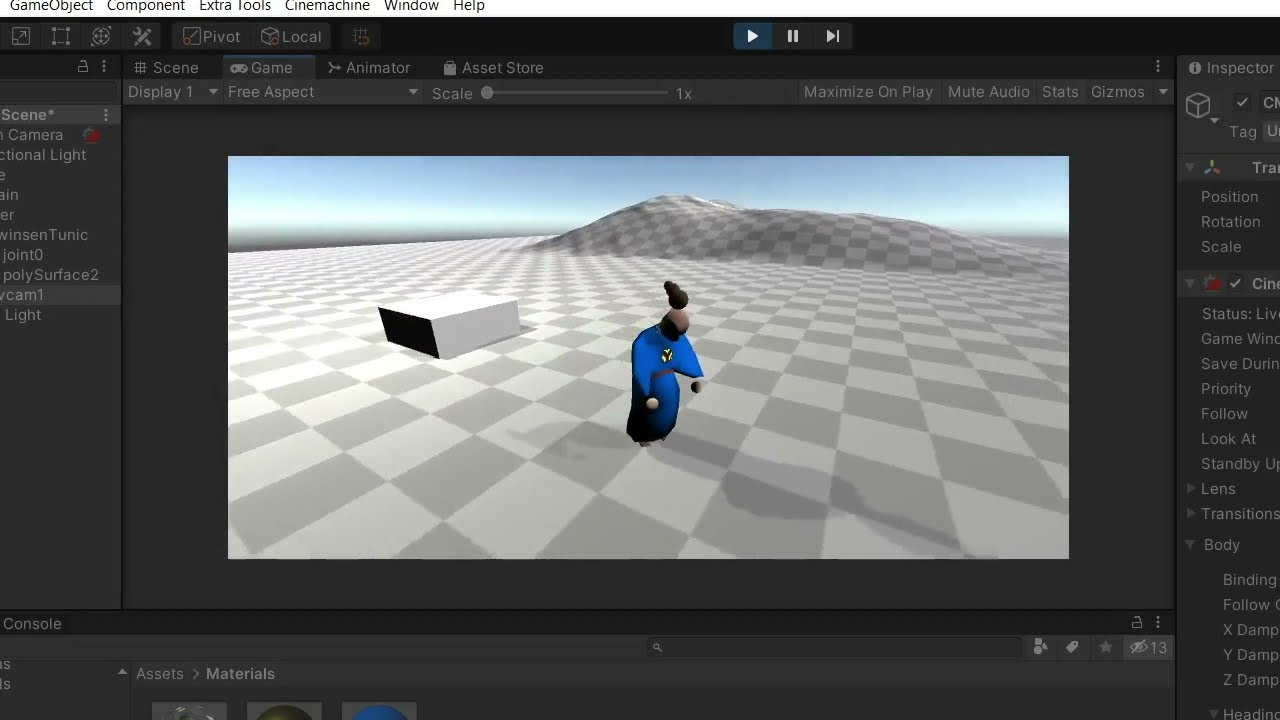Click the Transform component icon
Viewport: 1280px width, 720px height.
1212,168
